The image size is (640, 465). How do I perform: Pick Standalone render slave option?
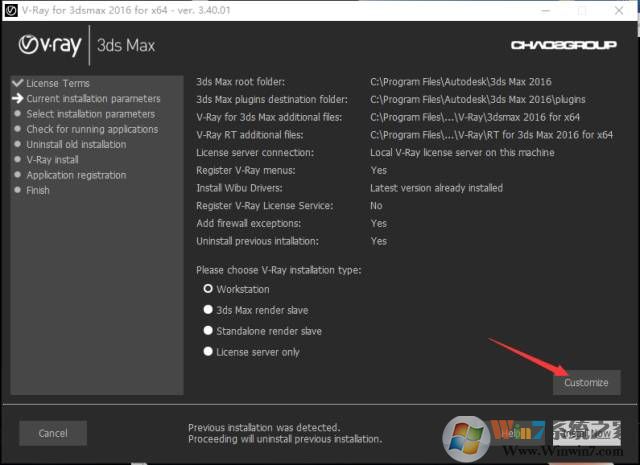click(x=208, y=331)
